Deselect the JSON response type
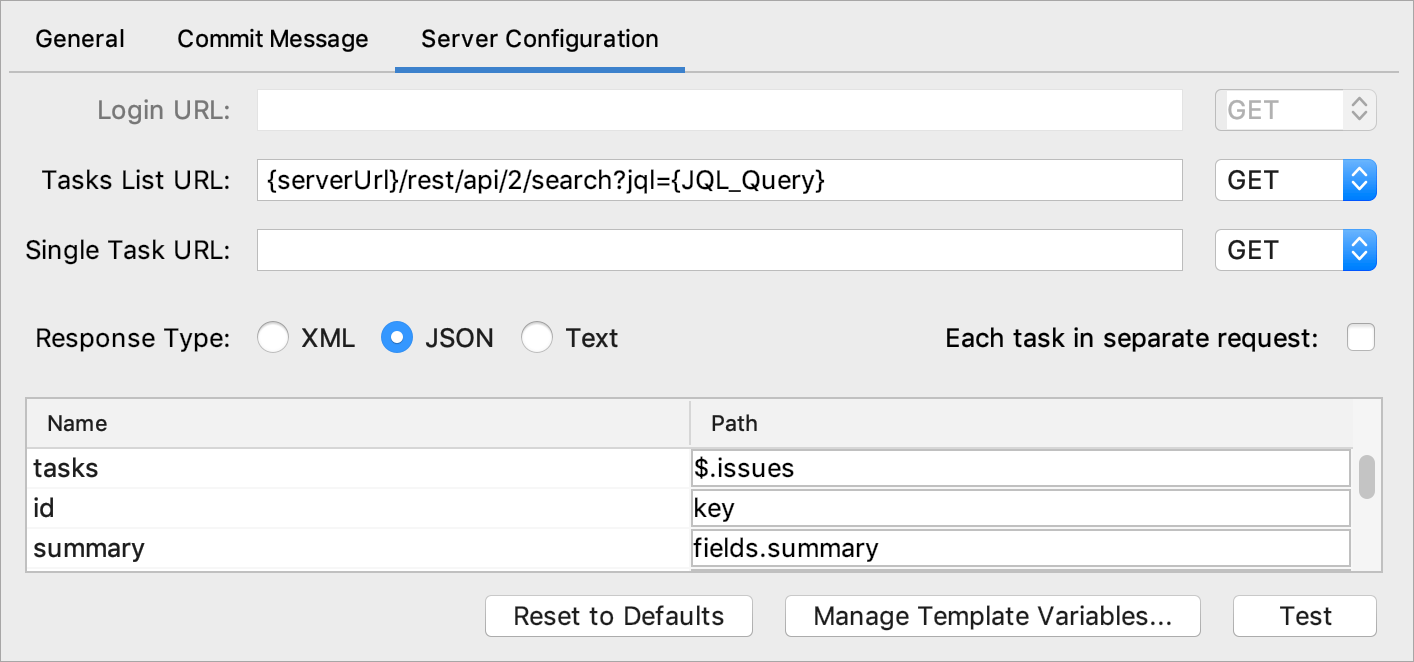 point(396,338)
